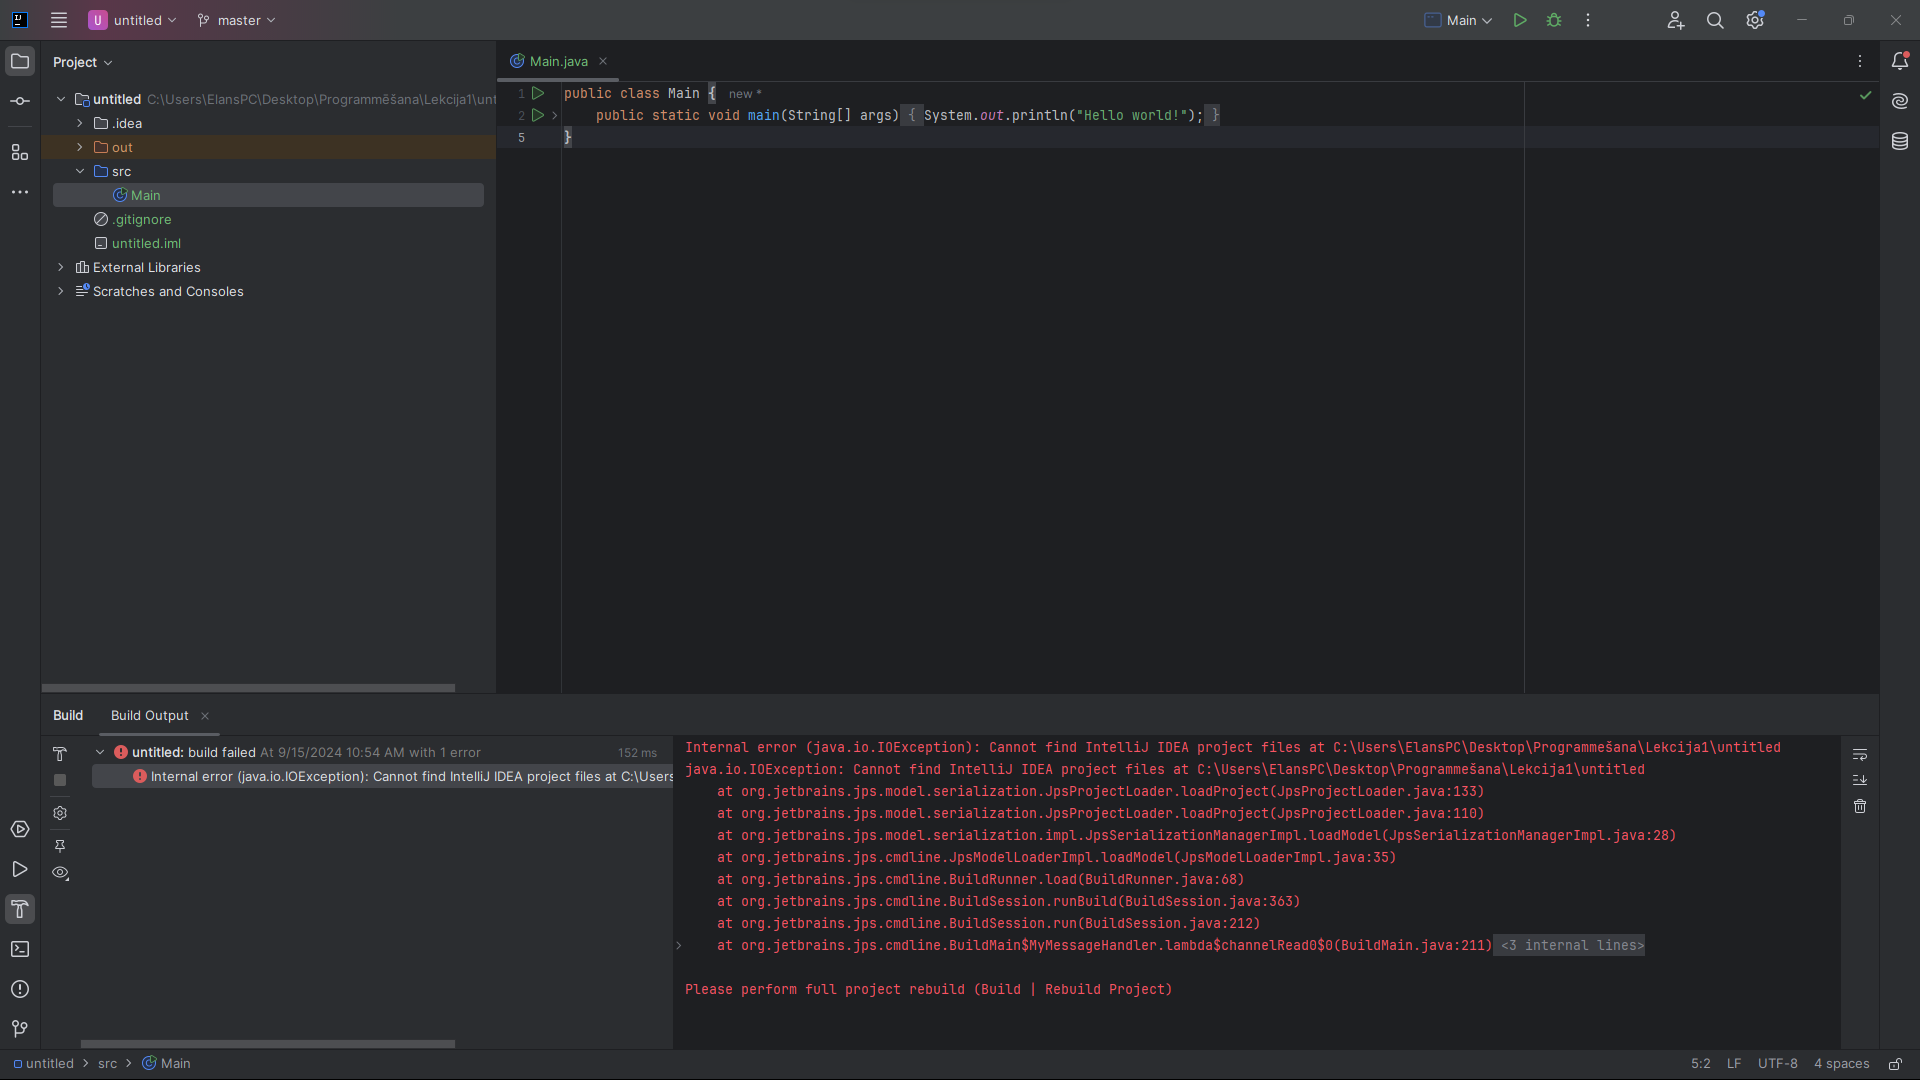Open the main hamburger menu

pyautogui.click(x=58, y=20)
